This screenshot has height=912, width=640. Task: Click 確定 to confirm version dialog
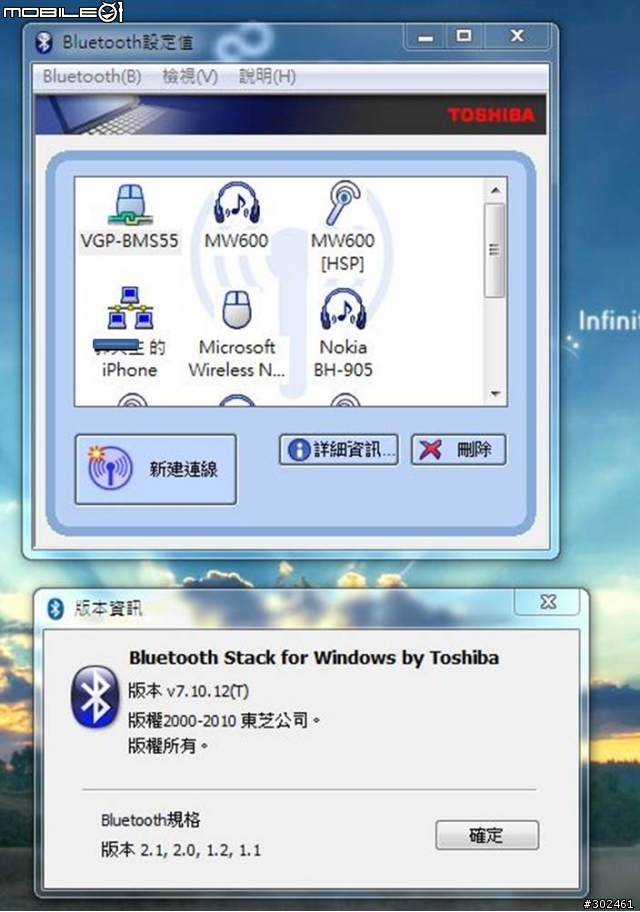click(487, 835)
